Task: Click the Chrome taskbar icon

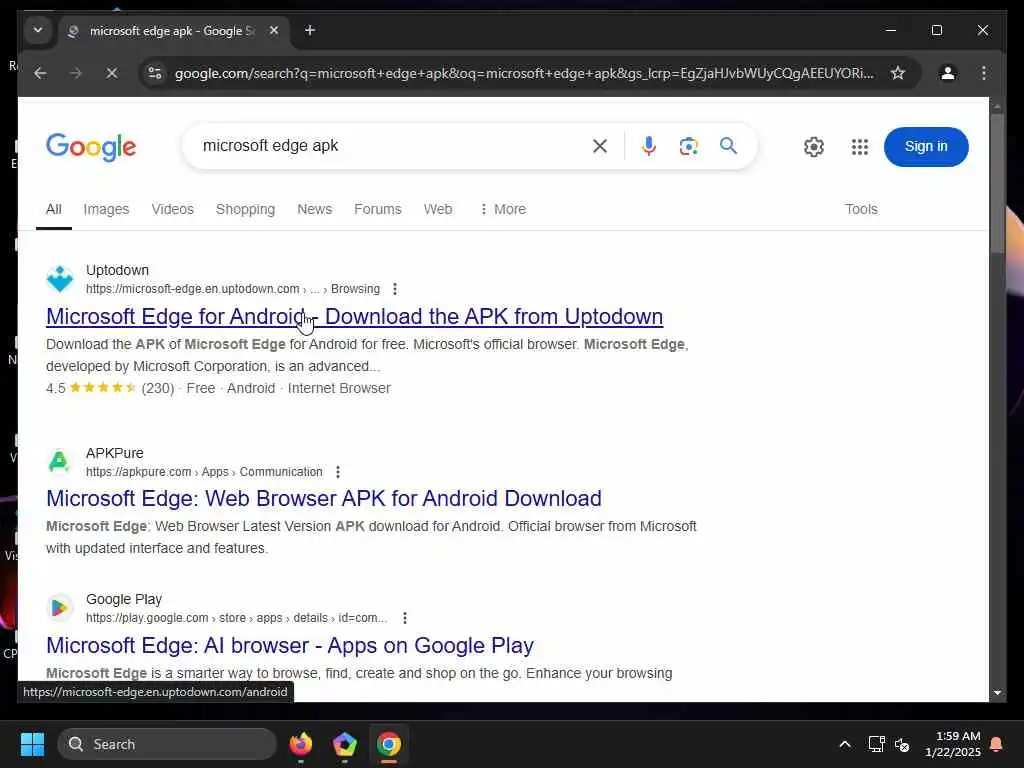Action: pos(389,744)
